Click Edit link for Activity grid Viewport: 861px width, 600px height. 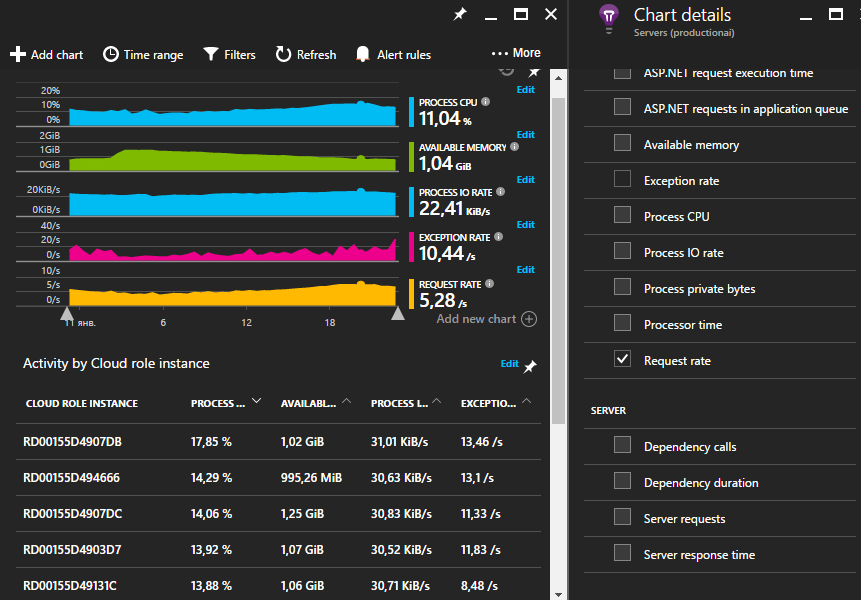click(509, 364)
